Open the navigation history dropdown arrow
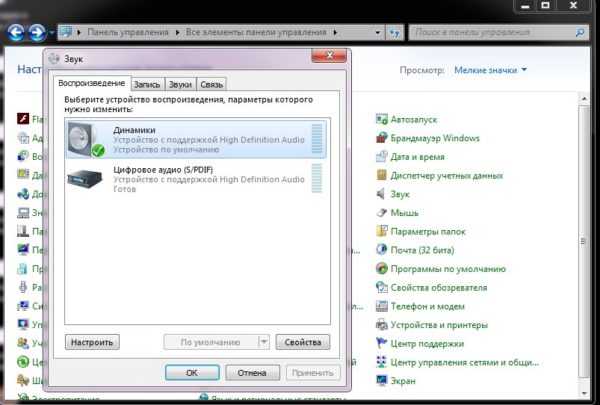 click(x=52, y=33)
